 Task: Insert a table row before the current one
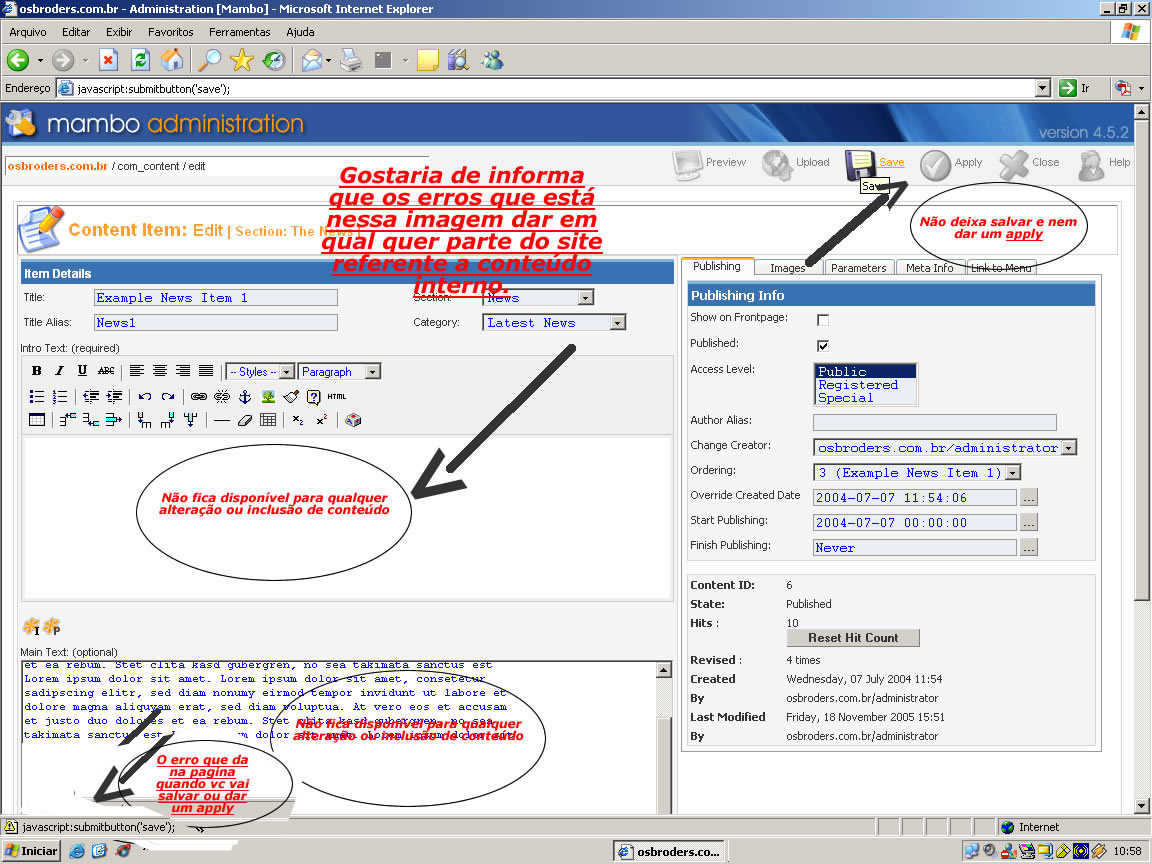pyautogui.click(x=68, y=420)
